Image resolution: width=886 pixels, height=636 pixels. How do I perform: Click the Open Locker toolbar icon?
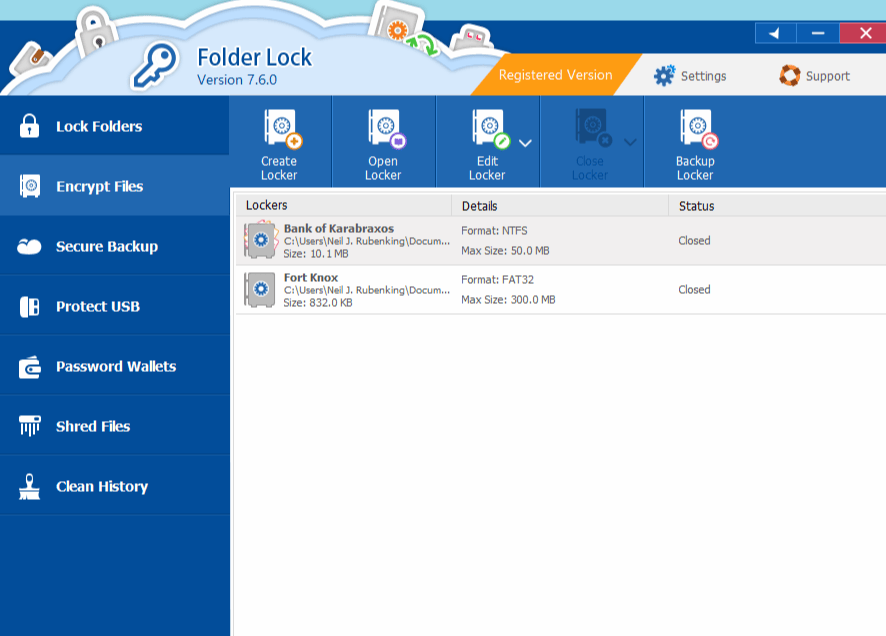pos(386,128)
